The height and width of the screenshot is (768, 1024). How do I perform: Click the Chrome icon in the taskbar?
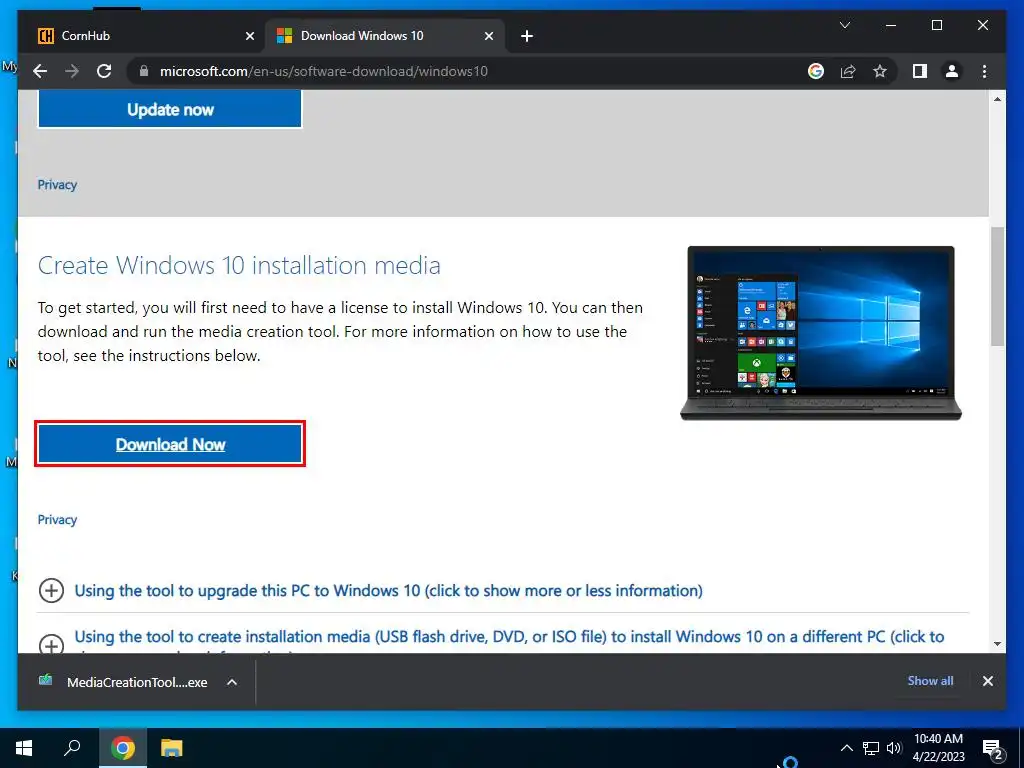pos(122,748)
